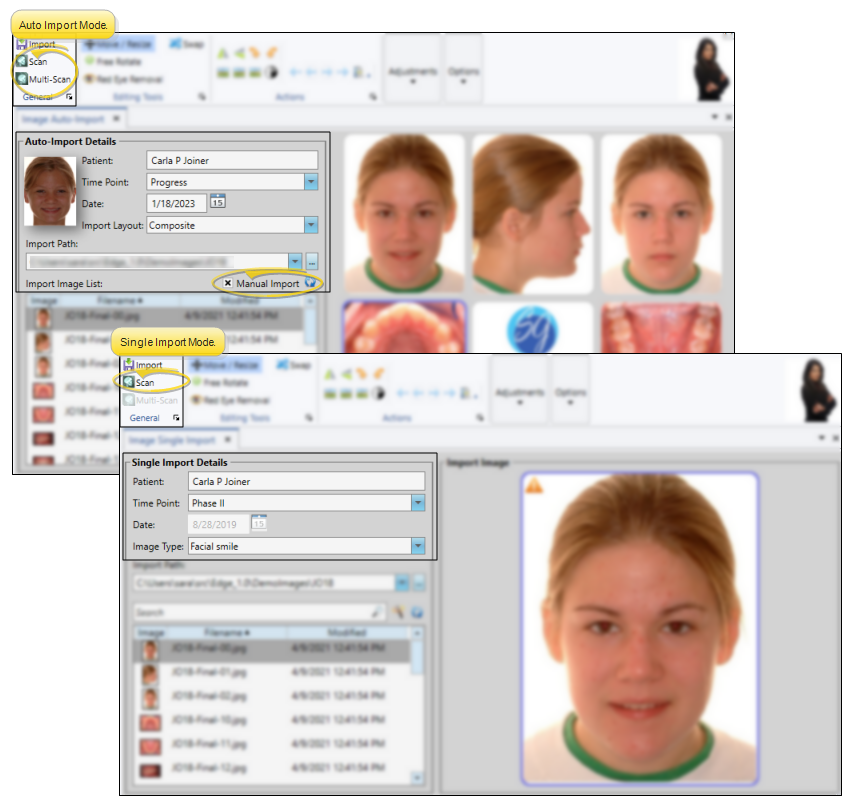Image resolution: width=853 pixels, height=807 pixels.
Task: Click Multi-Scan in the Auto Import ribbon
Action: (48, 79)
